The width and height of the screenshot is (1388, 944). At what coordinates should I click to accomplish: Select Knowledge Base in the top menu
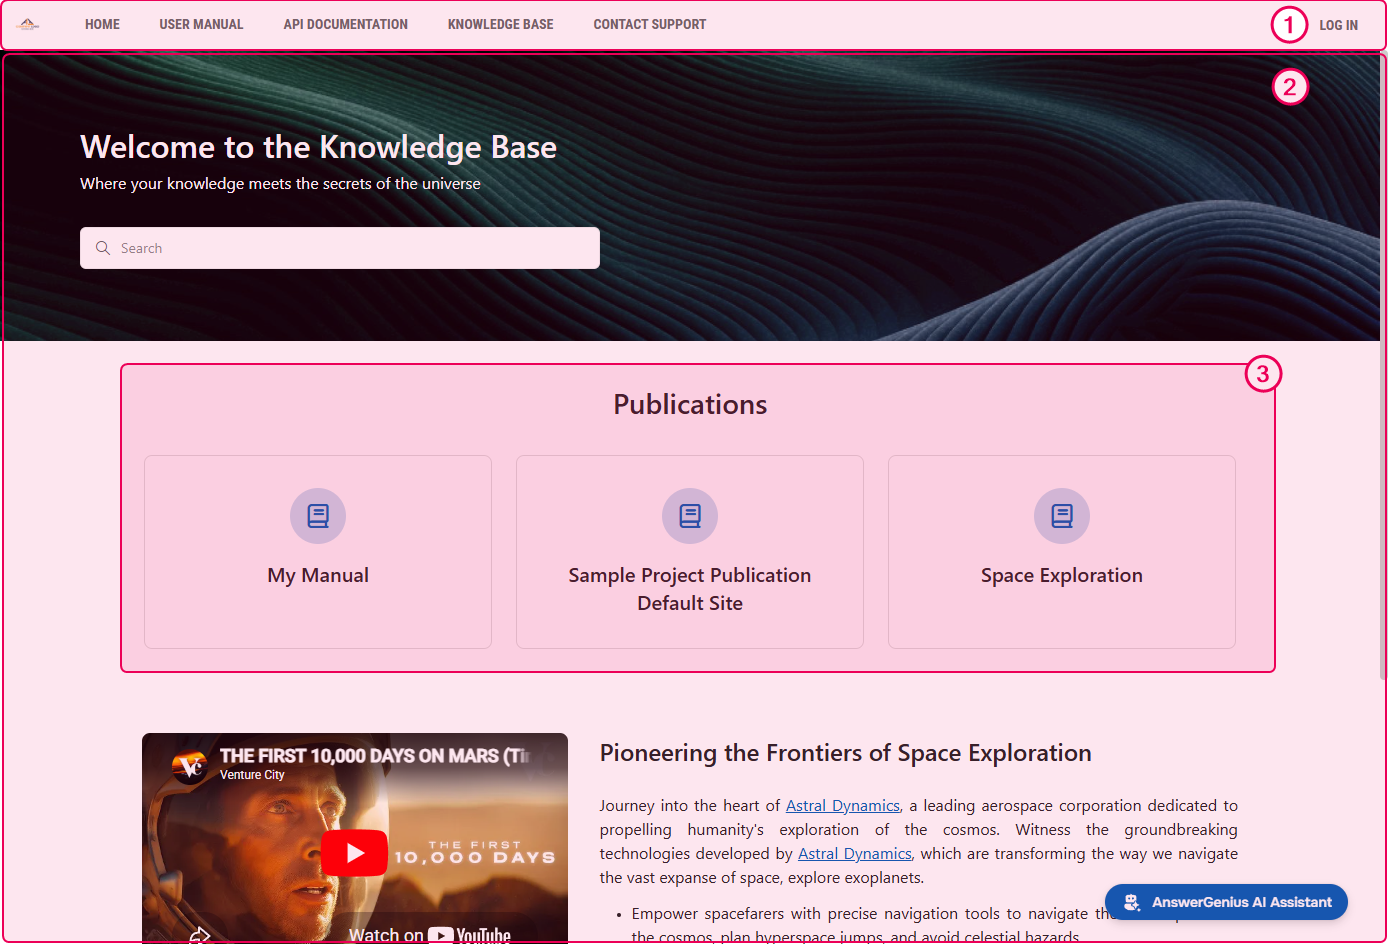click(x=500, y=24)
